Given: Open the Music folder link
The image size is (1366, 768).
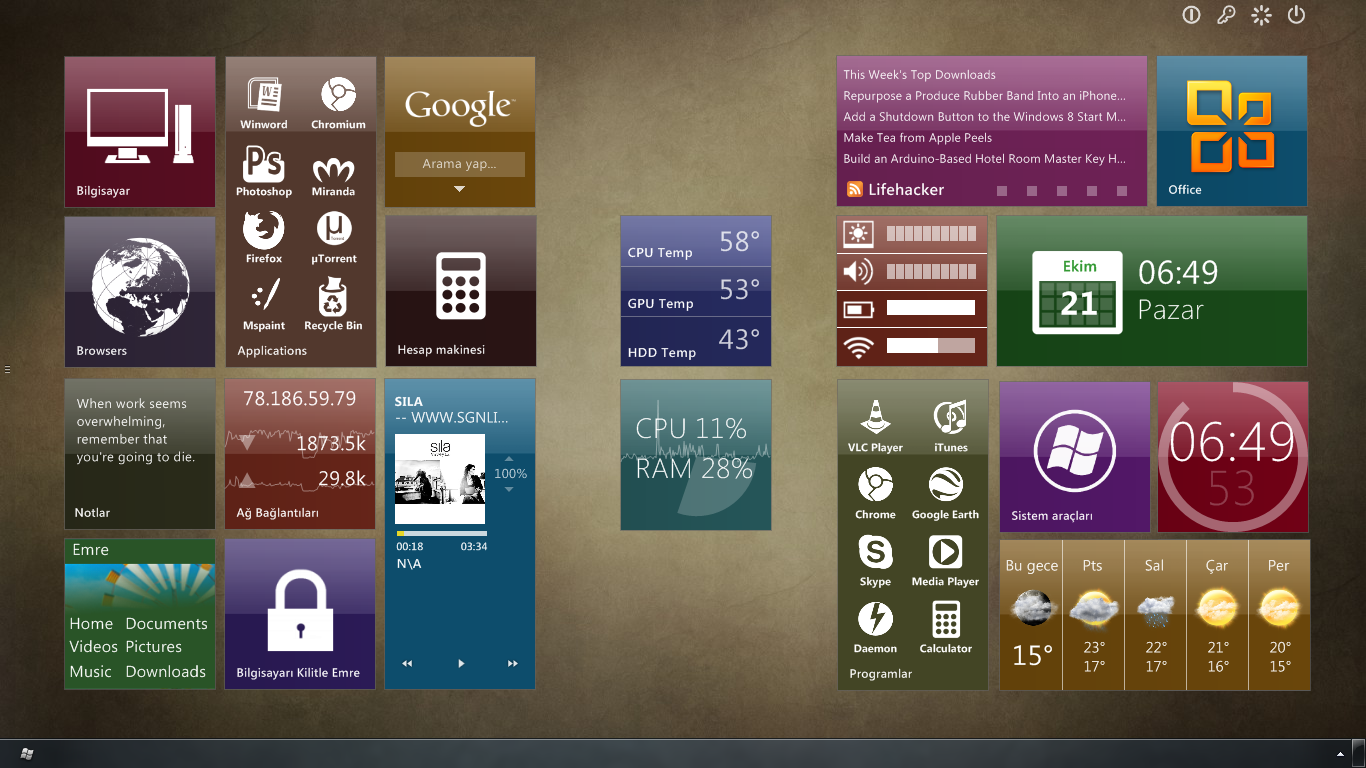Looking at the screenshot, I should tap(90, 672).
